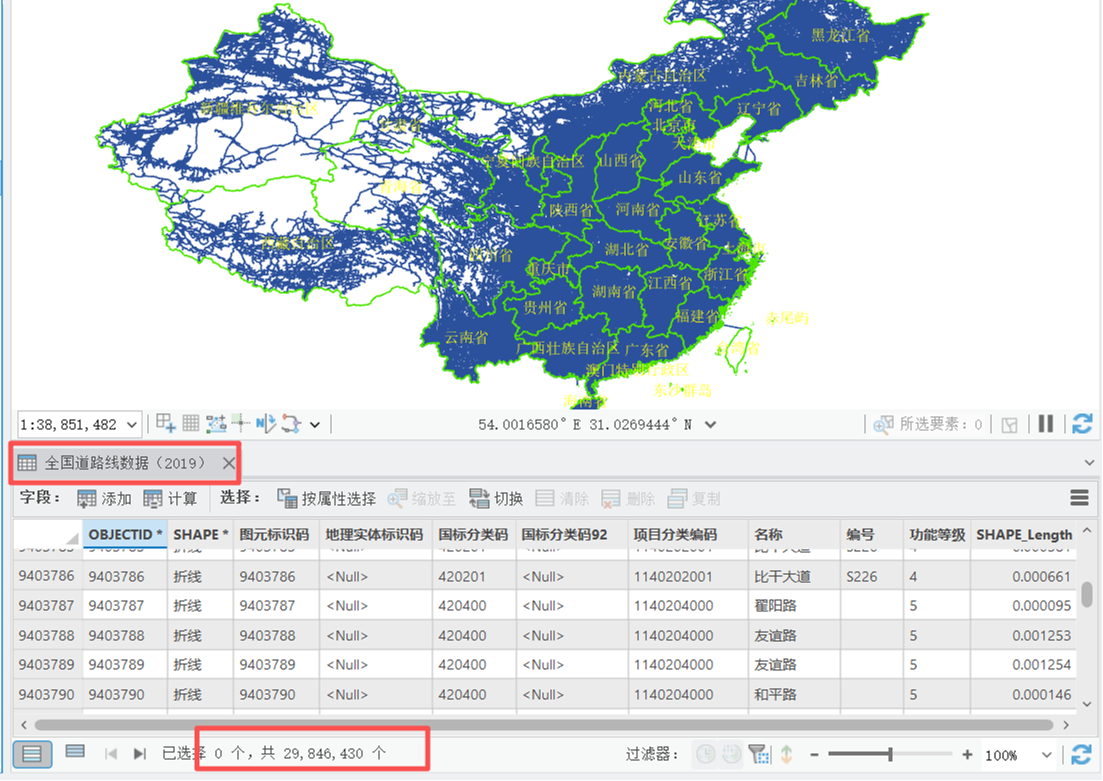The image size is (1103, 781).
Task: Click the 地理实体标识码 column header
Action: (374, 535)
